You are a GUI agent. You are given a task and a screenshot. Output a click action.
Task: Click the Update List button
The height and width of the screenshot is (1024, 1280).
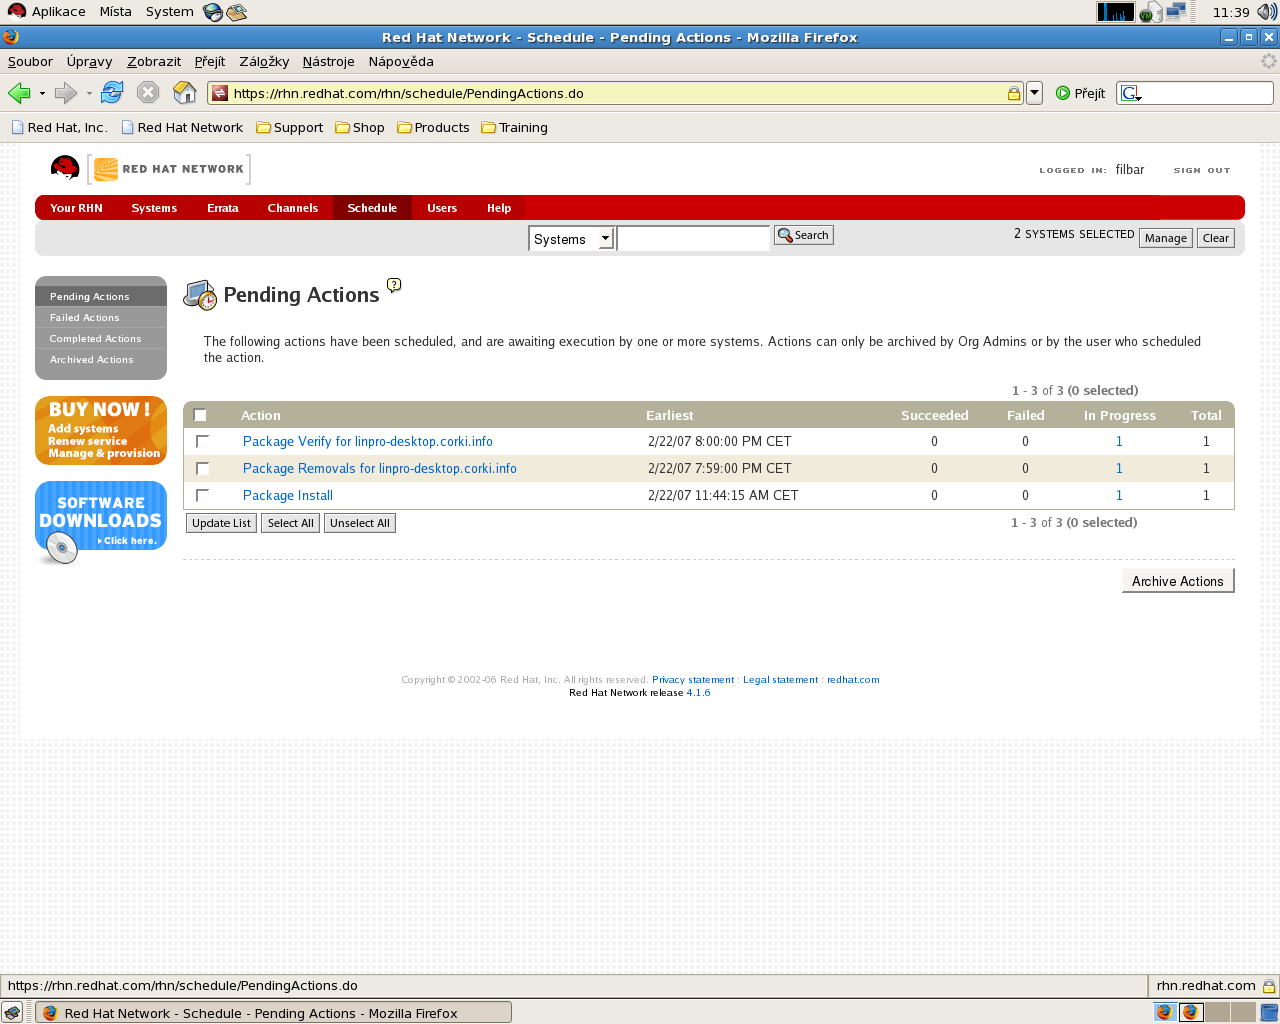pyautogui.click(x=222, y=523)
